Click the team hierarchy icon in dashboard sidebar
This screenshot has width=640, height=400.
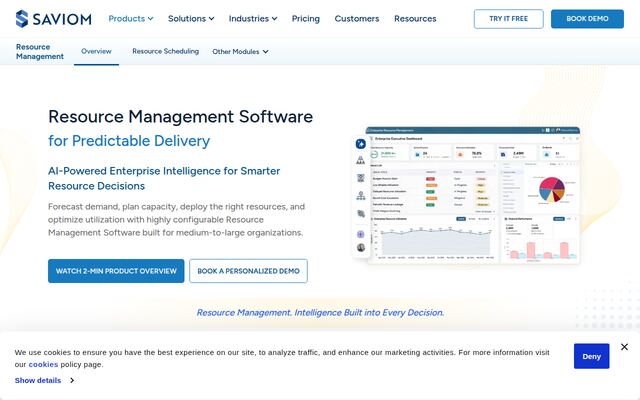click(361, 160)
